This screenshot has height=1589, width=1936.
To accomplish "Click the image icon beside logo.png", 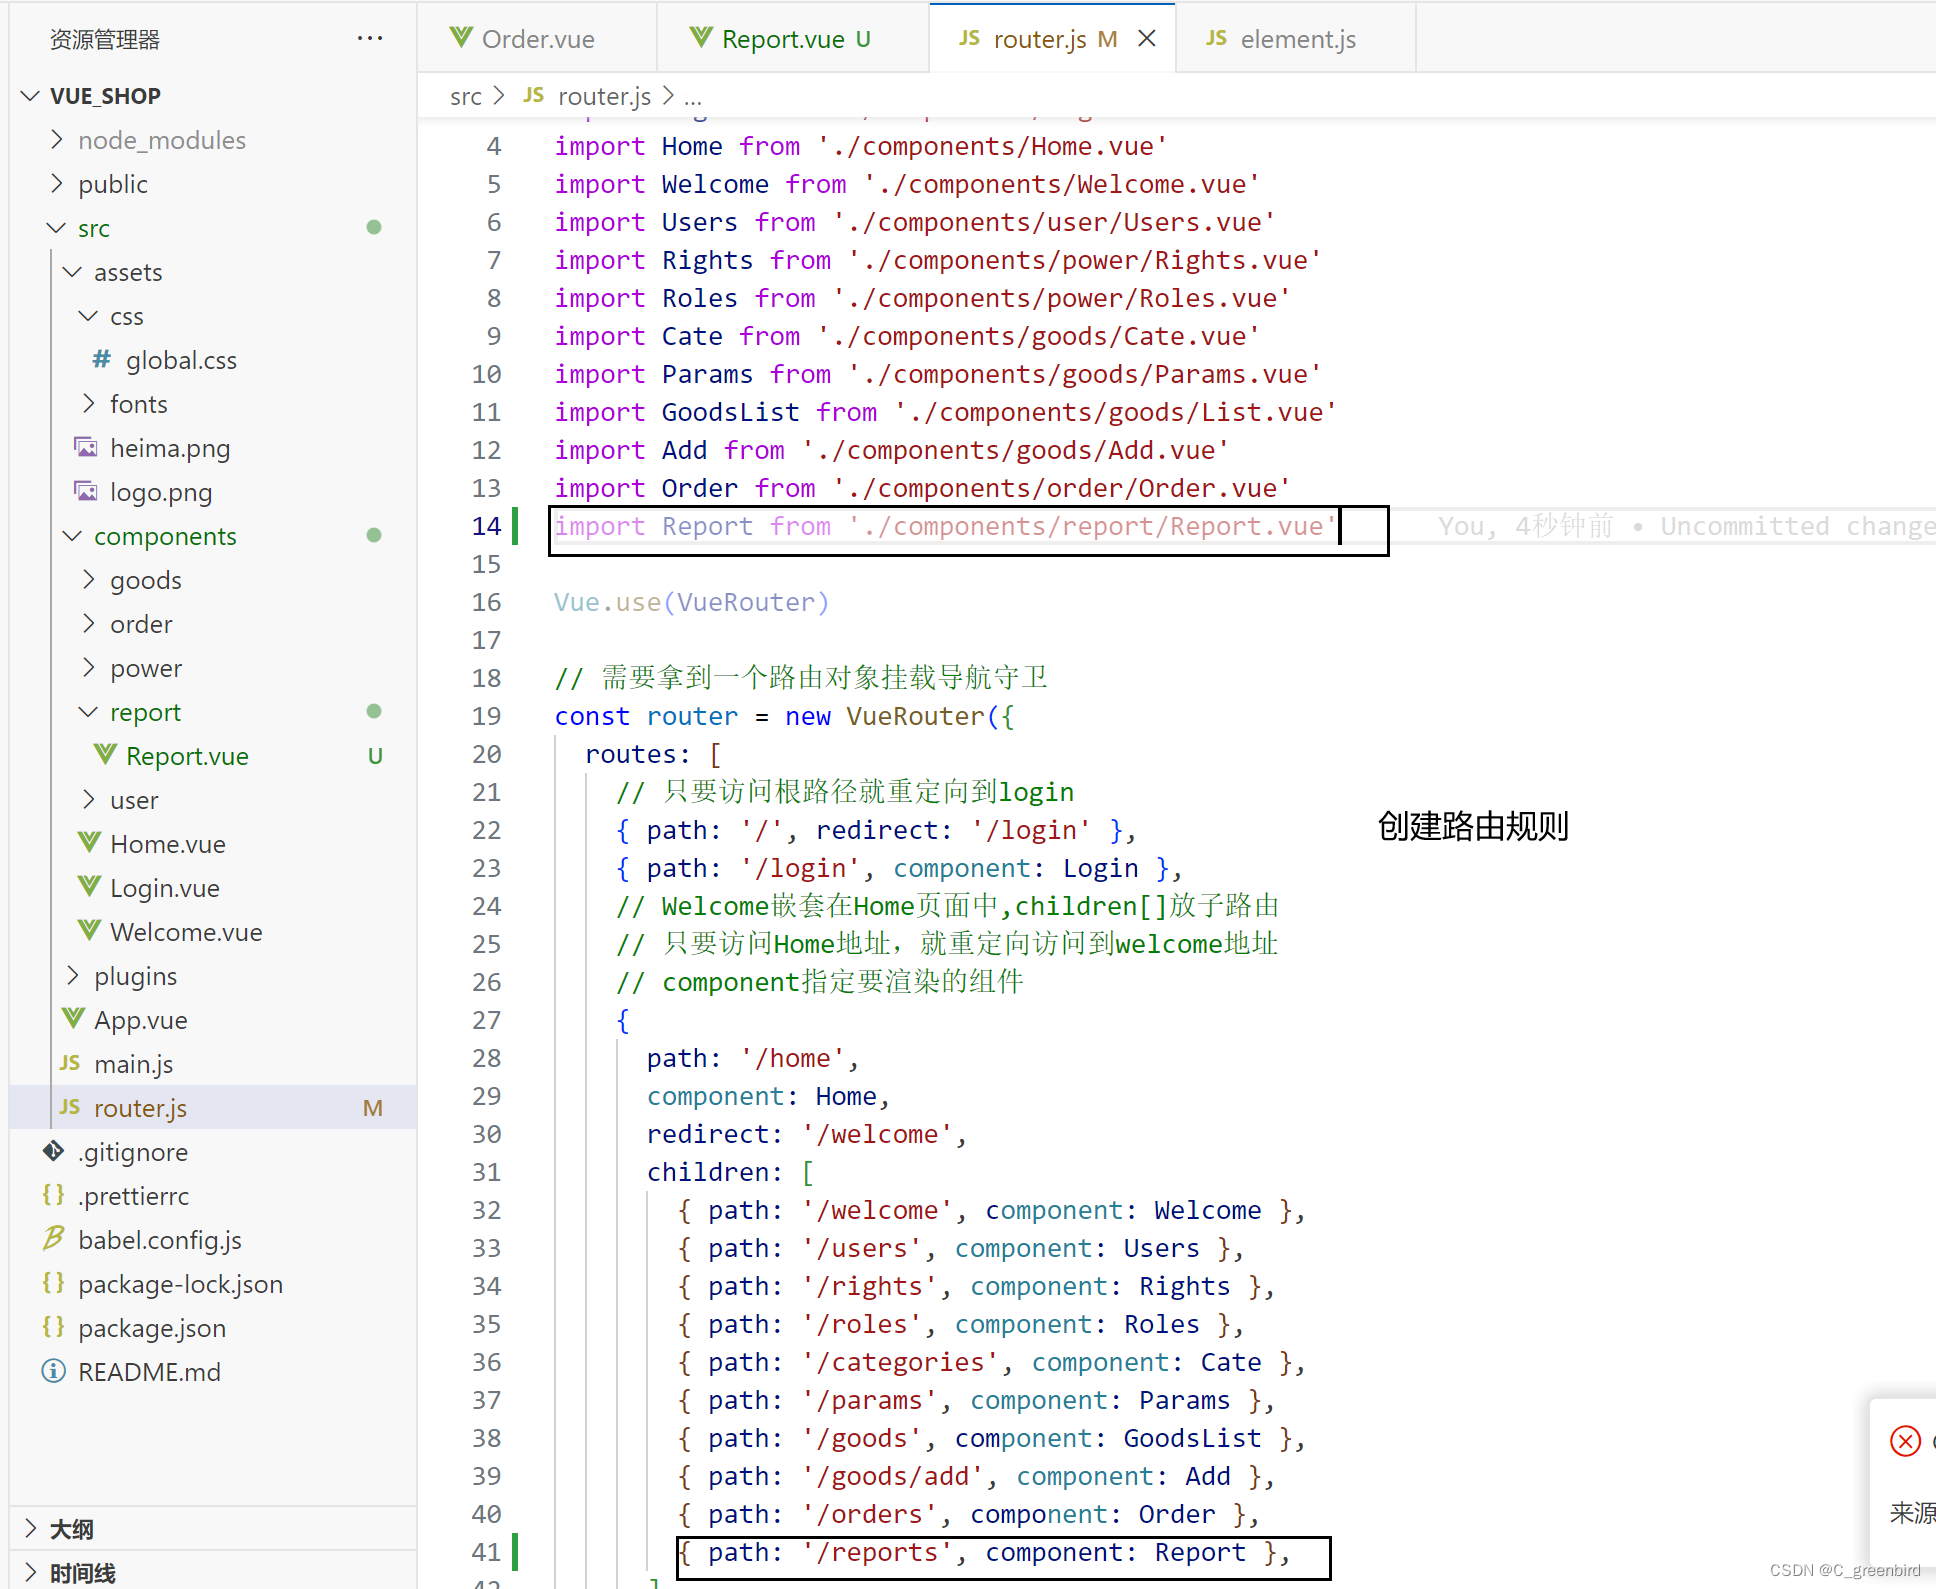I will point(87,491).
